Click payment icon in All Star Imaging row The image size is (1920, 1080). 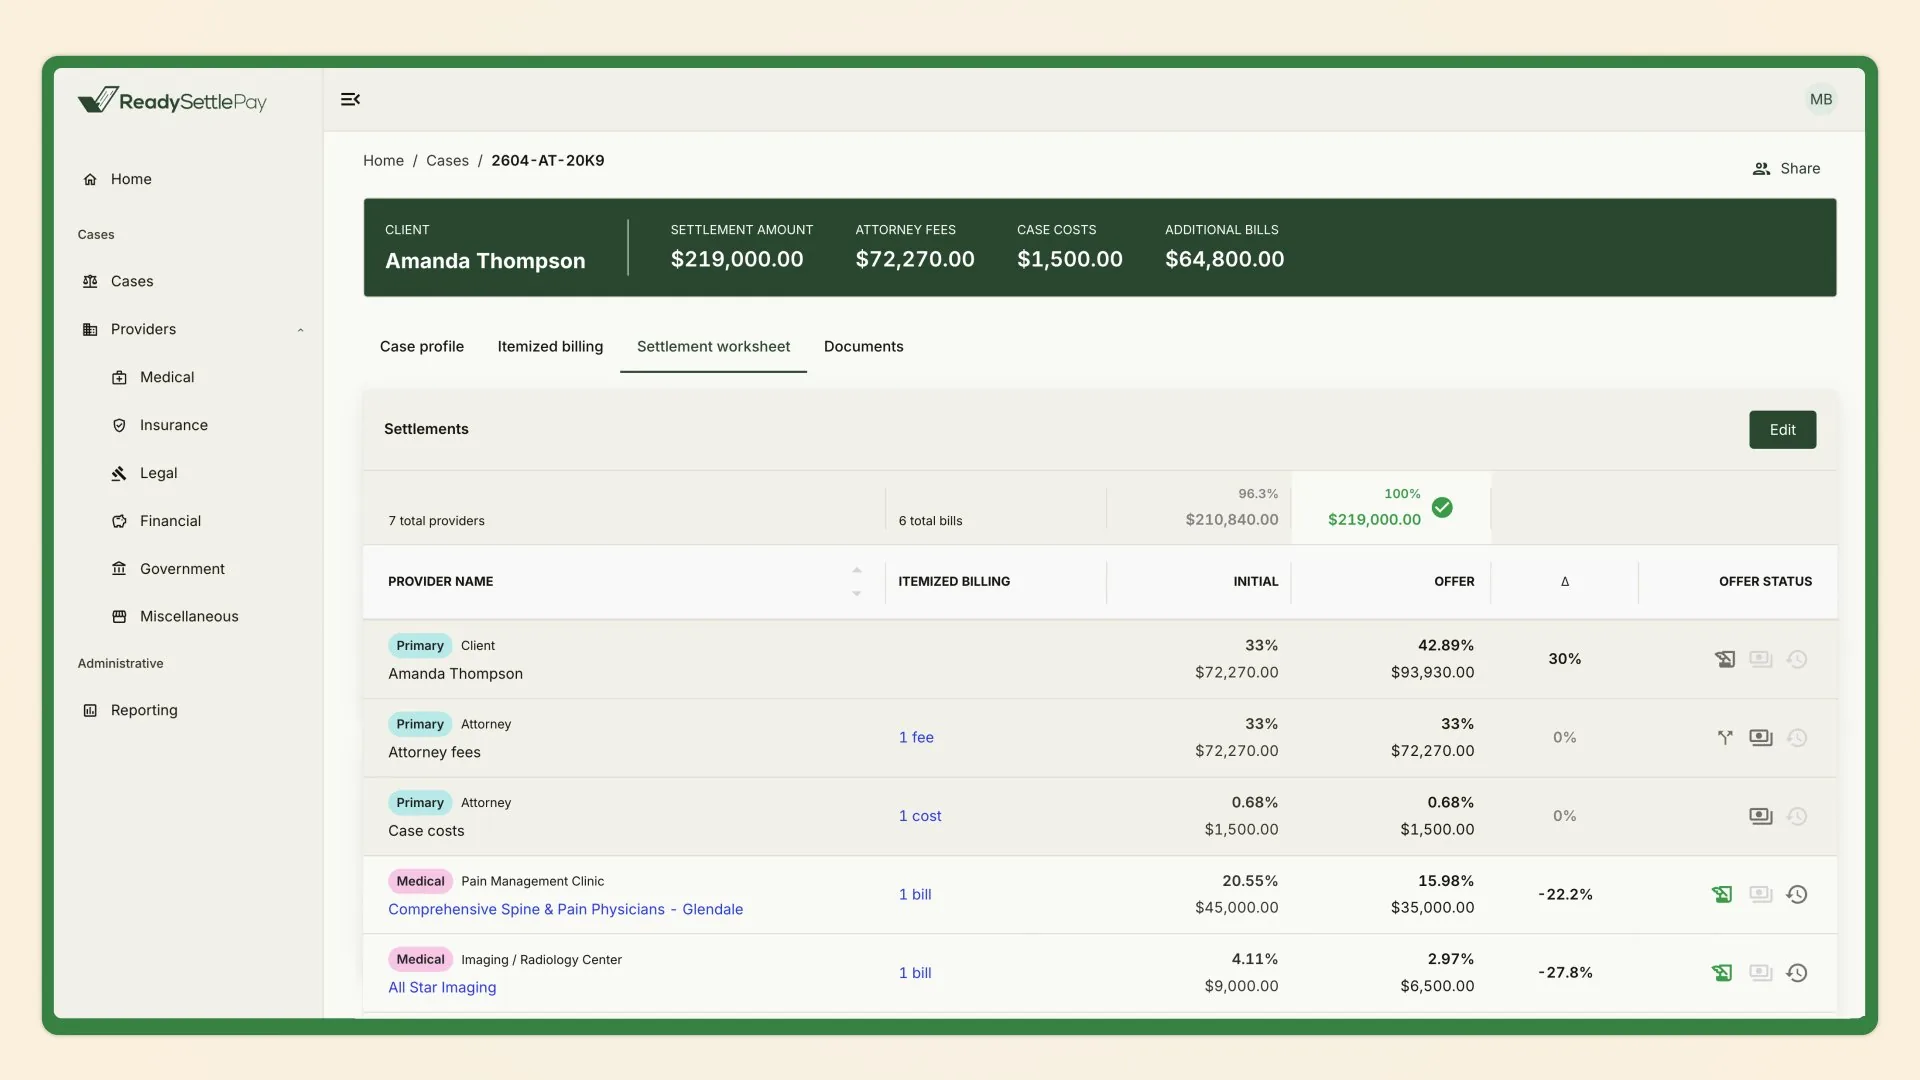click(1761, 972)
